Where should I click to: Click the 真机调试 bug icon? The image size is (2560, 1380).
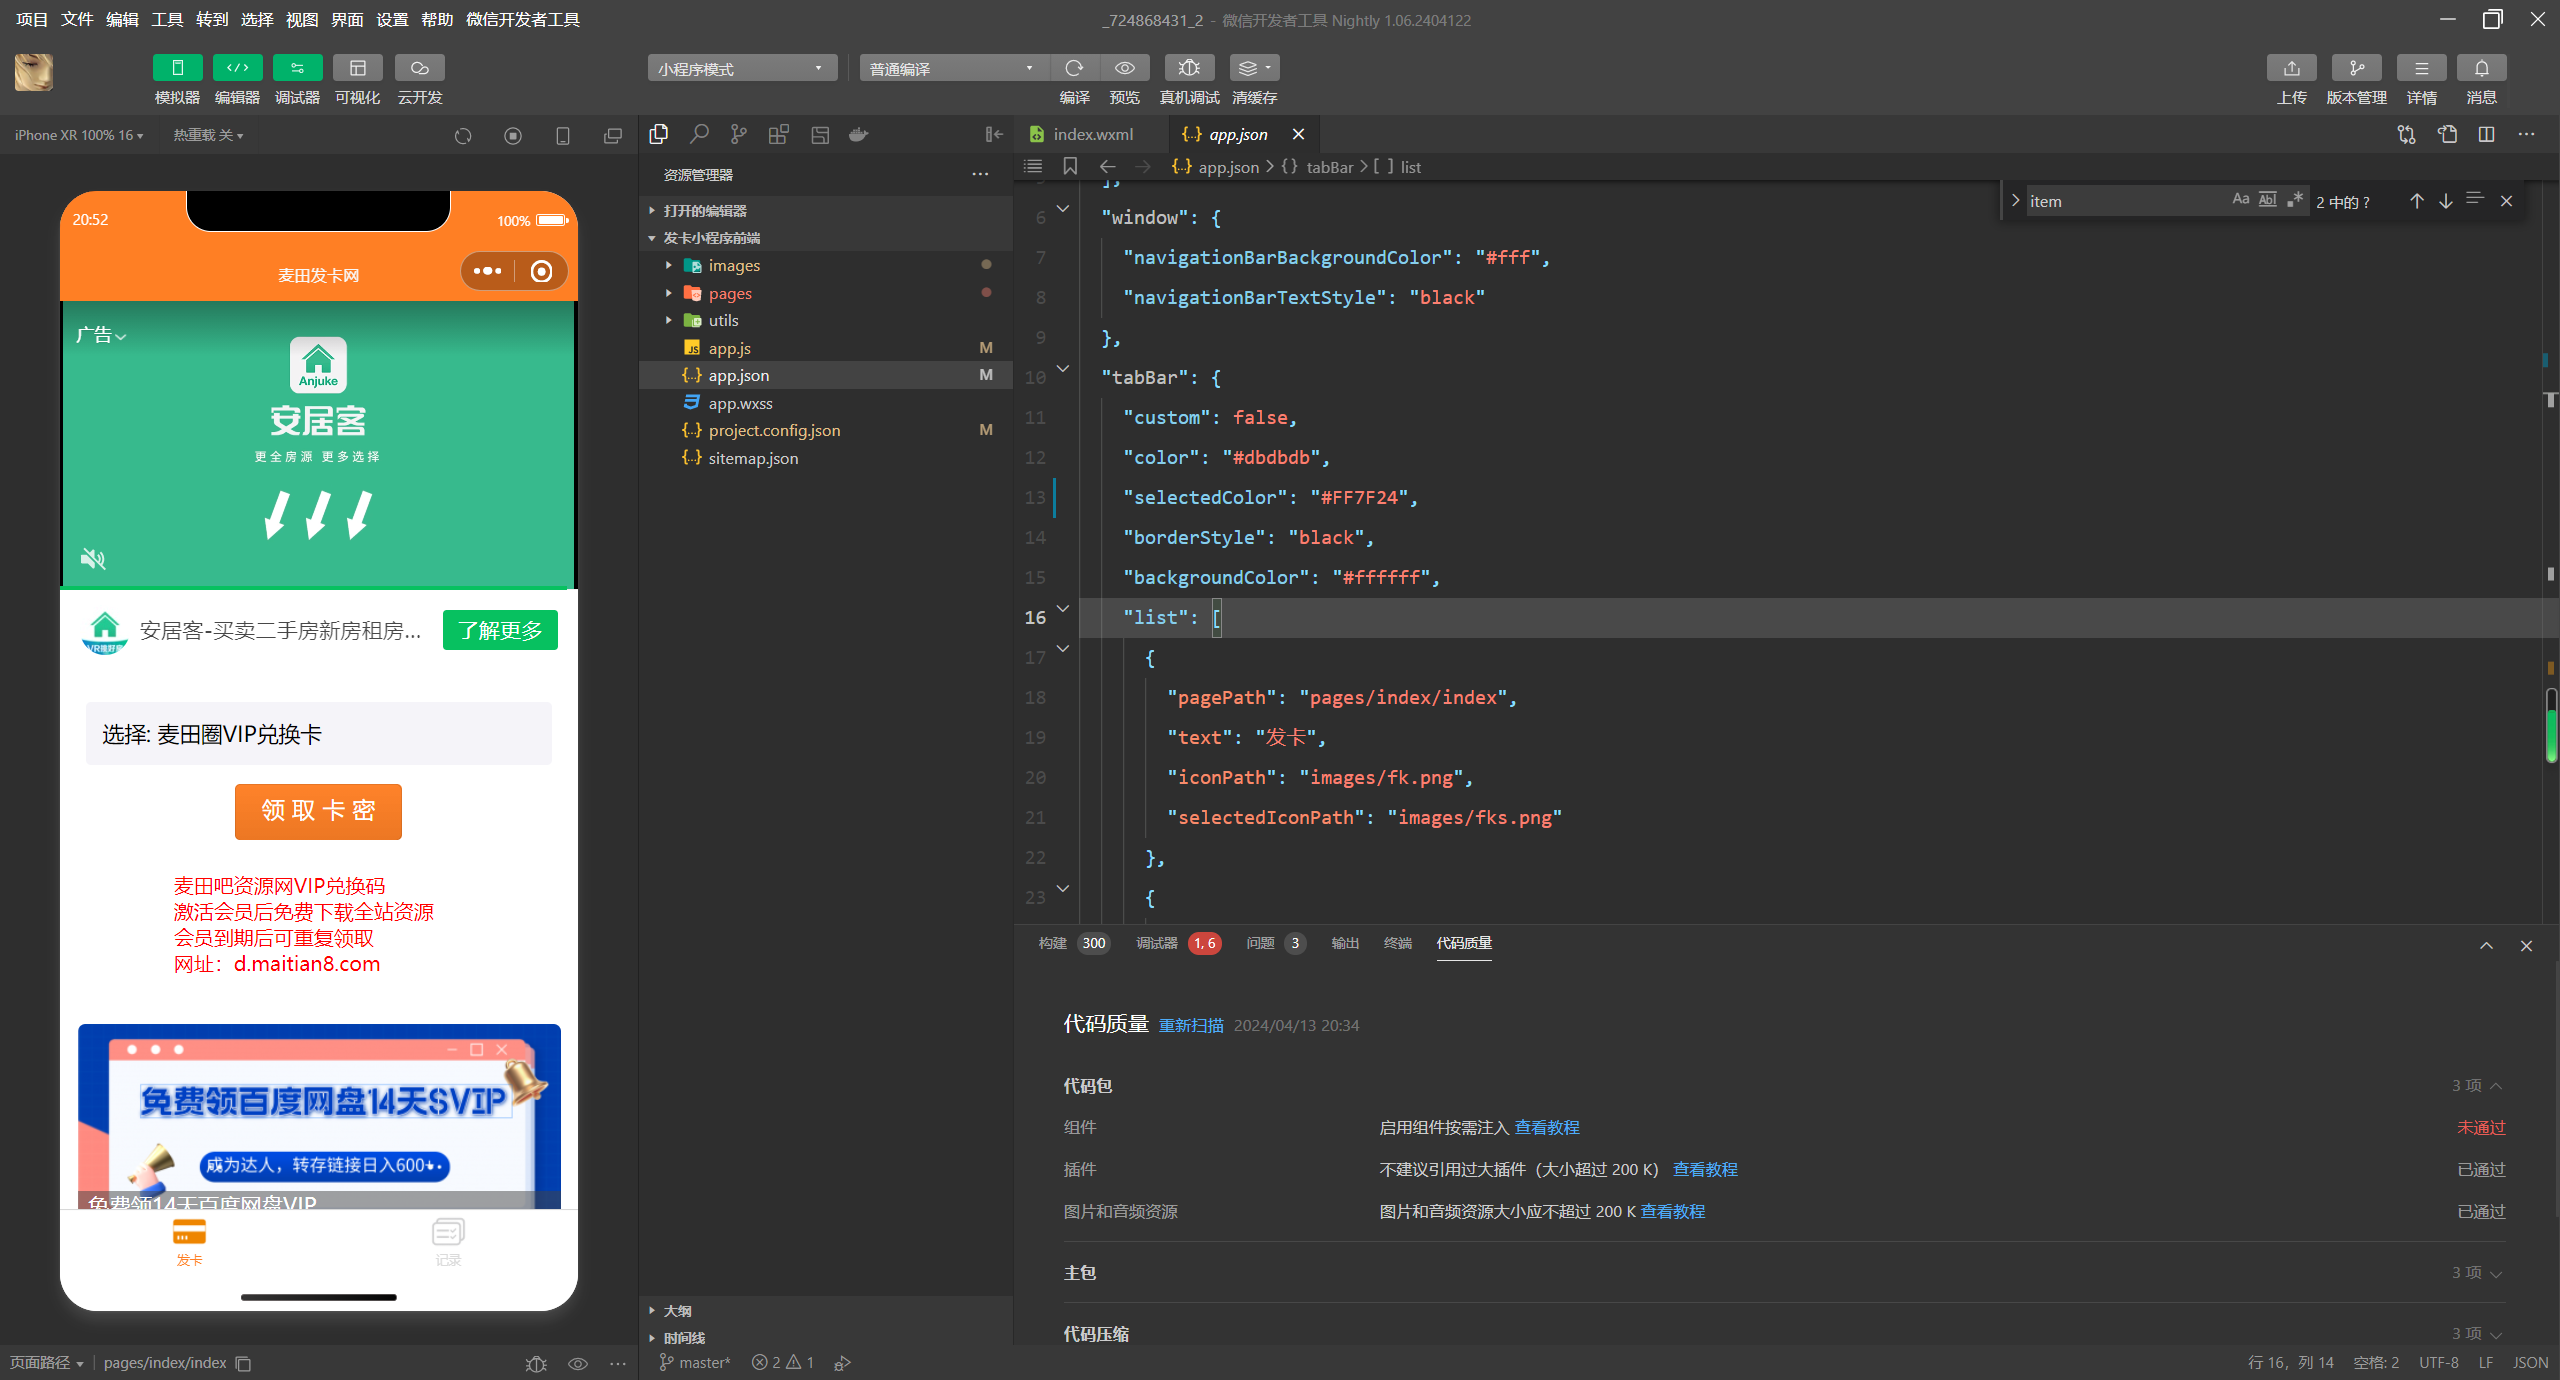pyautogui.click(x=1189, y=68)
